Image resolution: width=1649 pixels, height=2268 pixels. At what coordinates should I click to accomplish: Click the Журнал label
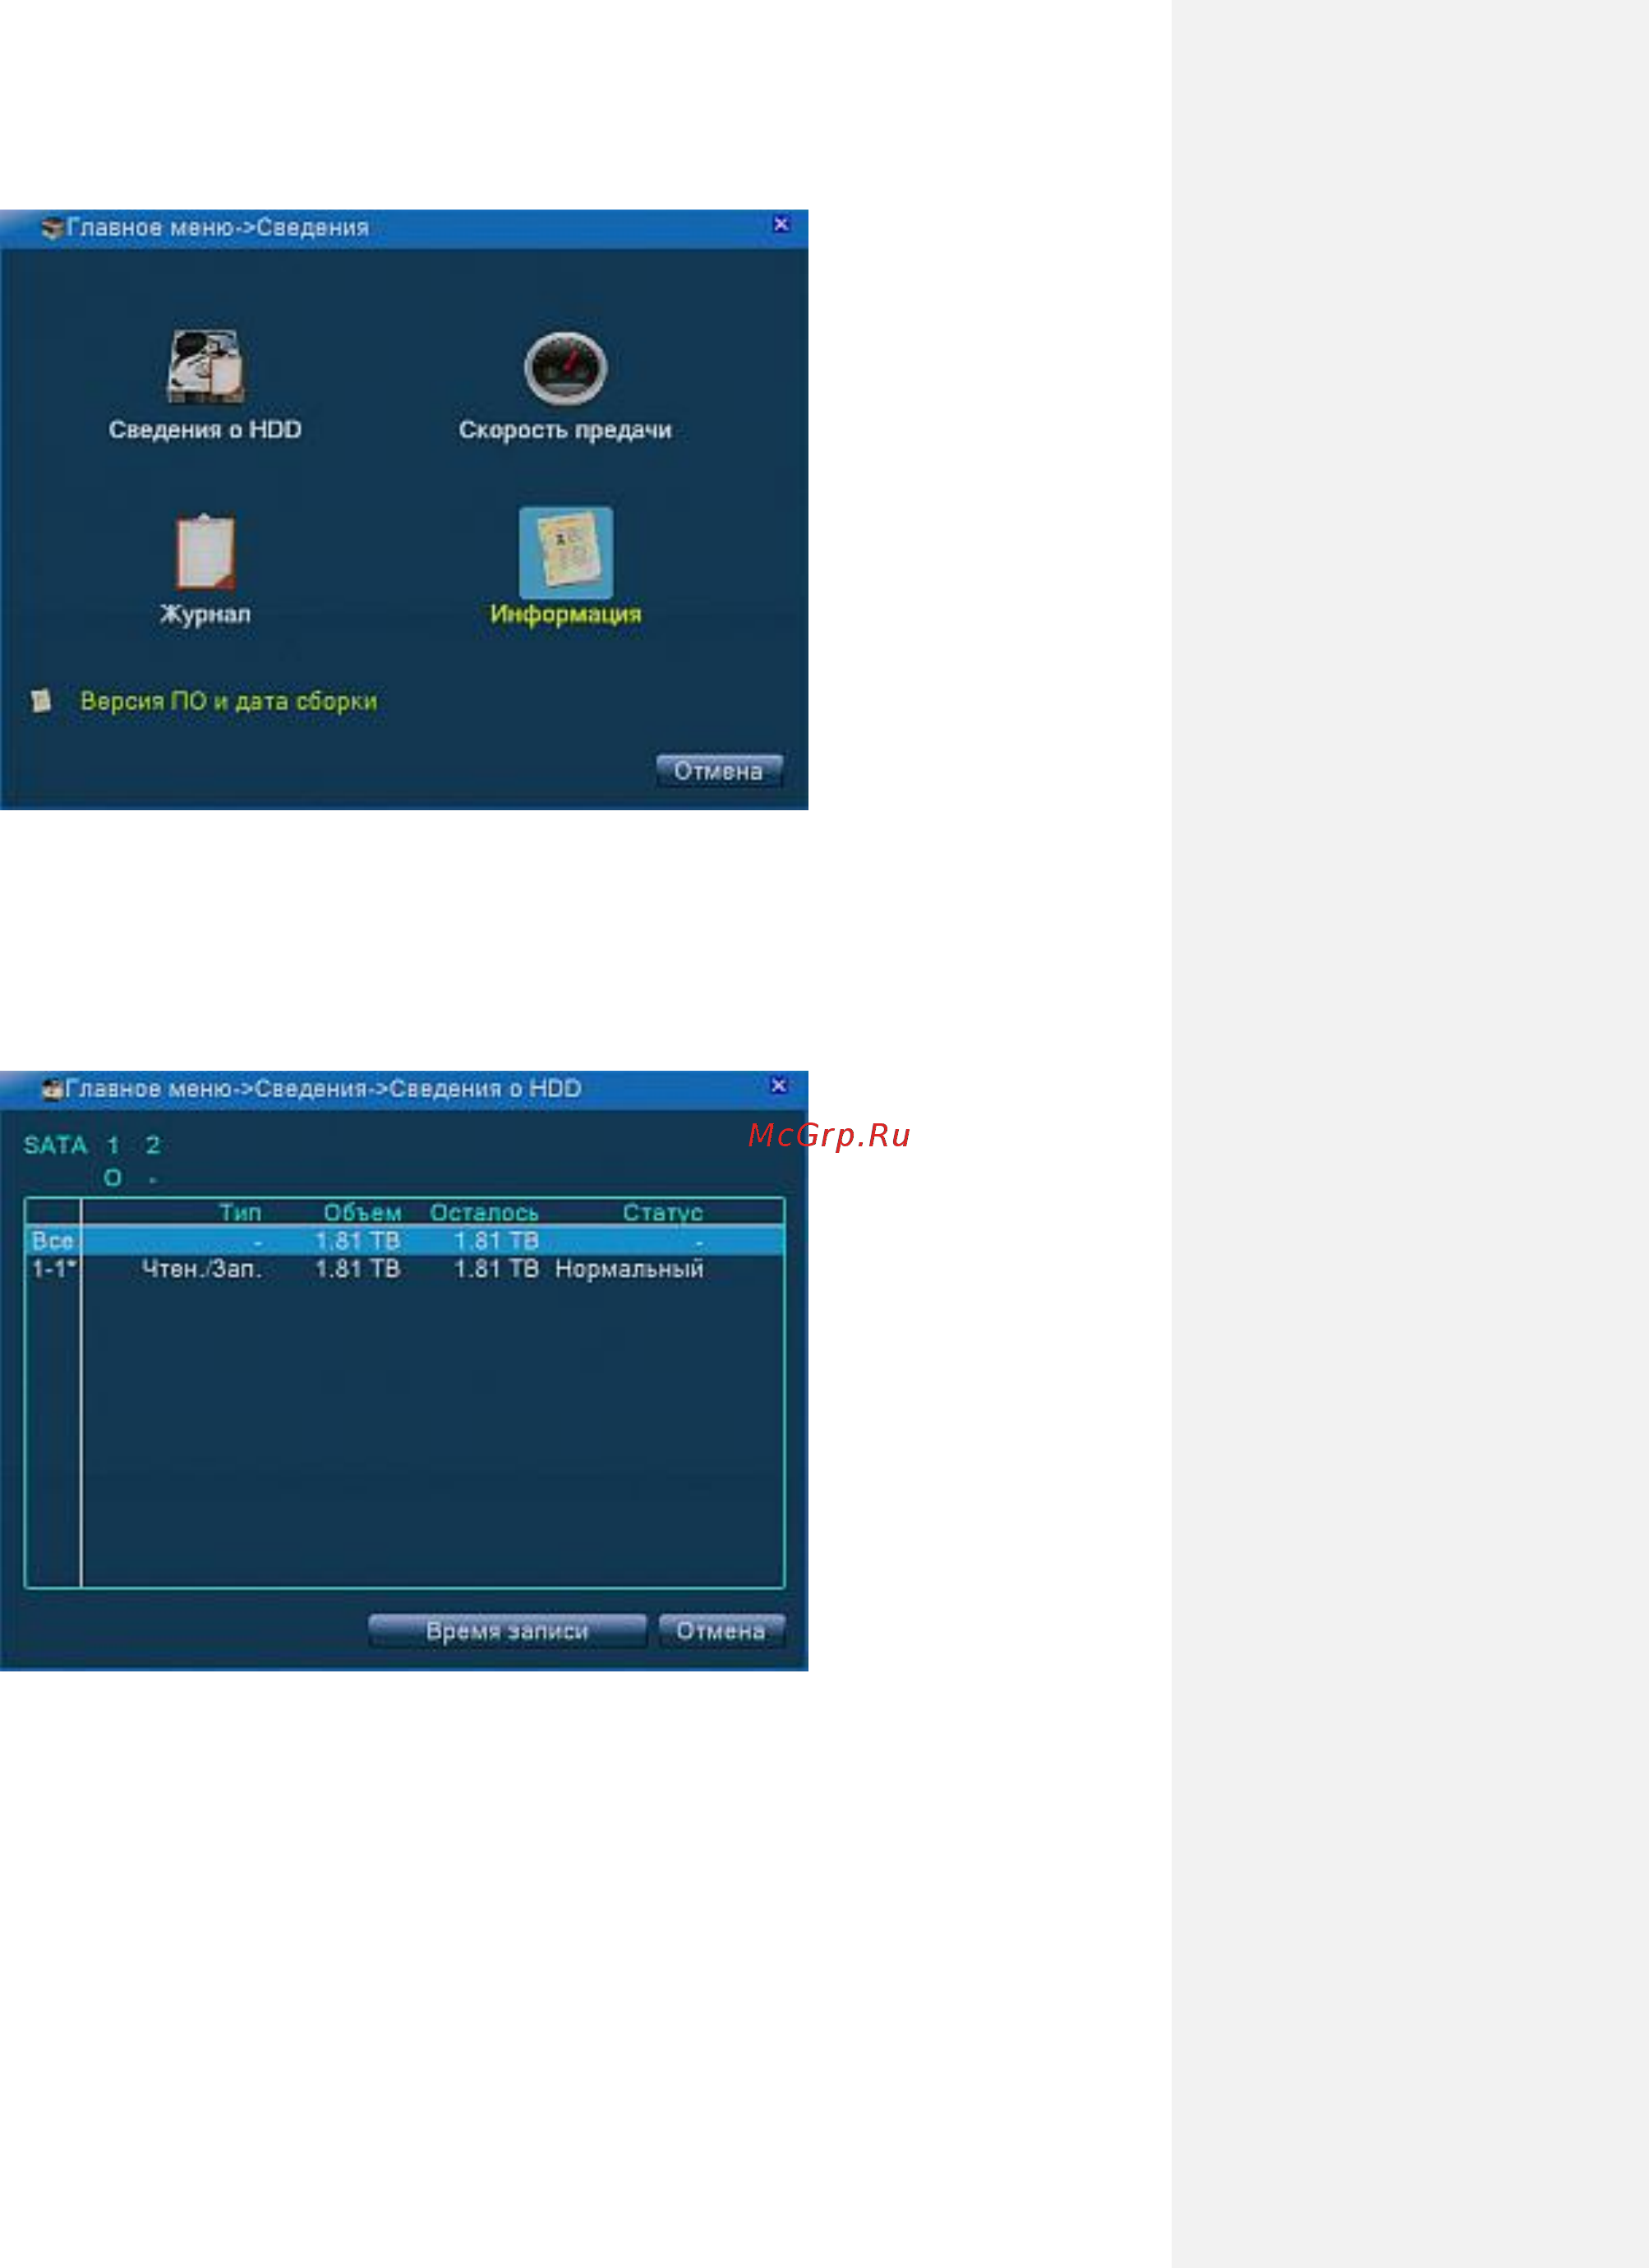[x=205, y=614]
